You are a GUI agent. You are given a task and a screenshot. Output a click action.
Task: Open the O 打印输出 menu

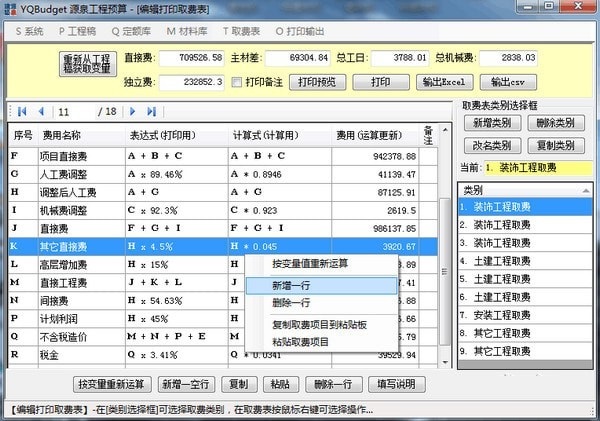point(300,31)
